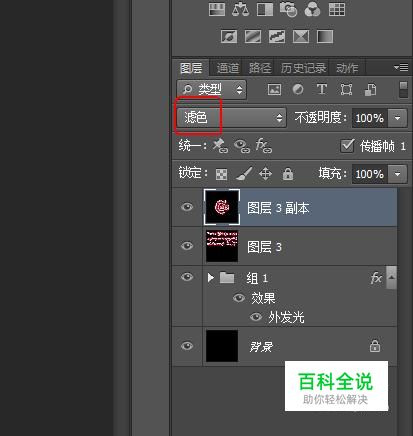Add a Threshold adjustment (stairs icon)

coord(277,36)
